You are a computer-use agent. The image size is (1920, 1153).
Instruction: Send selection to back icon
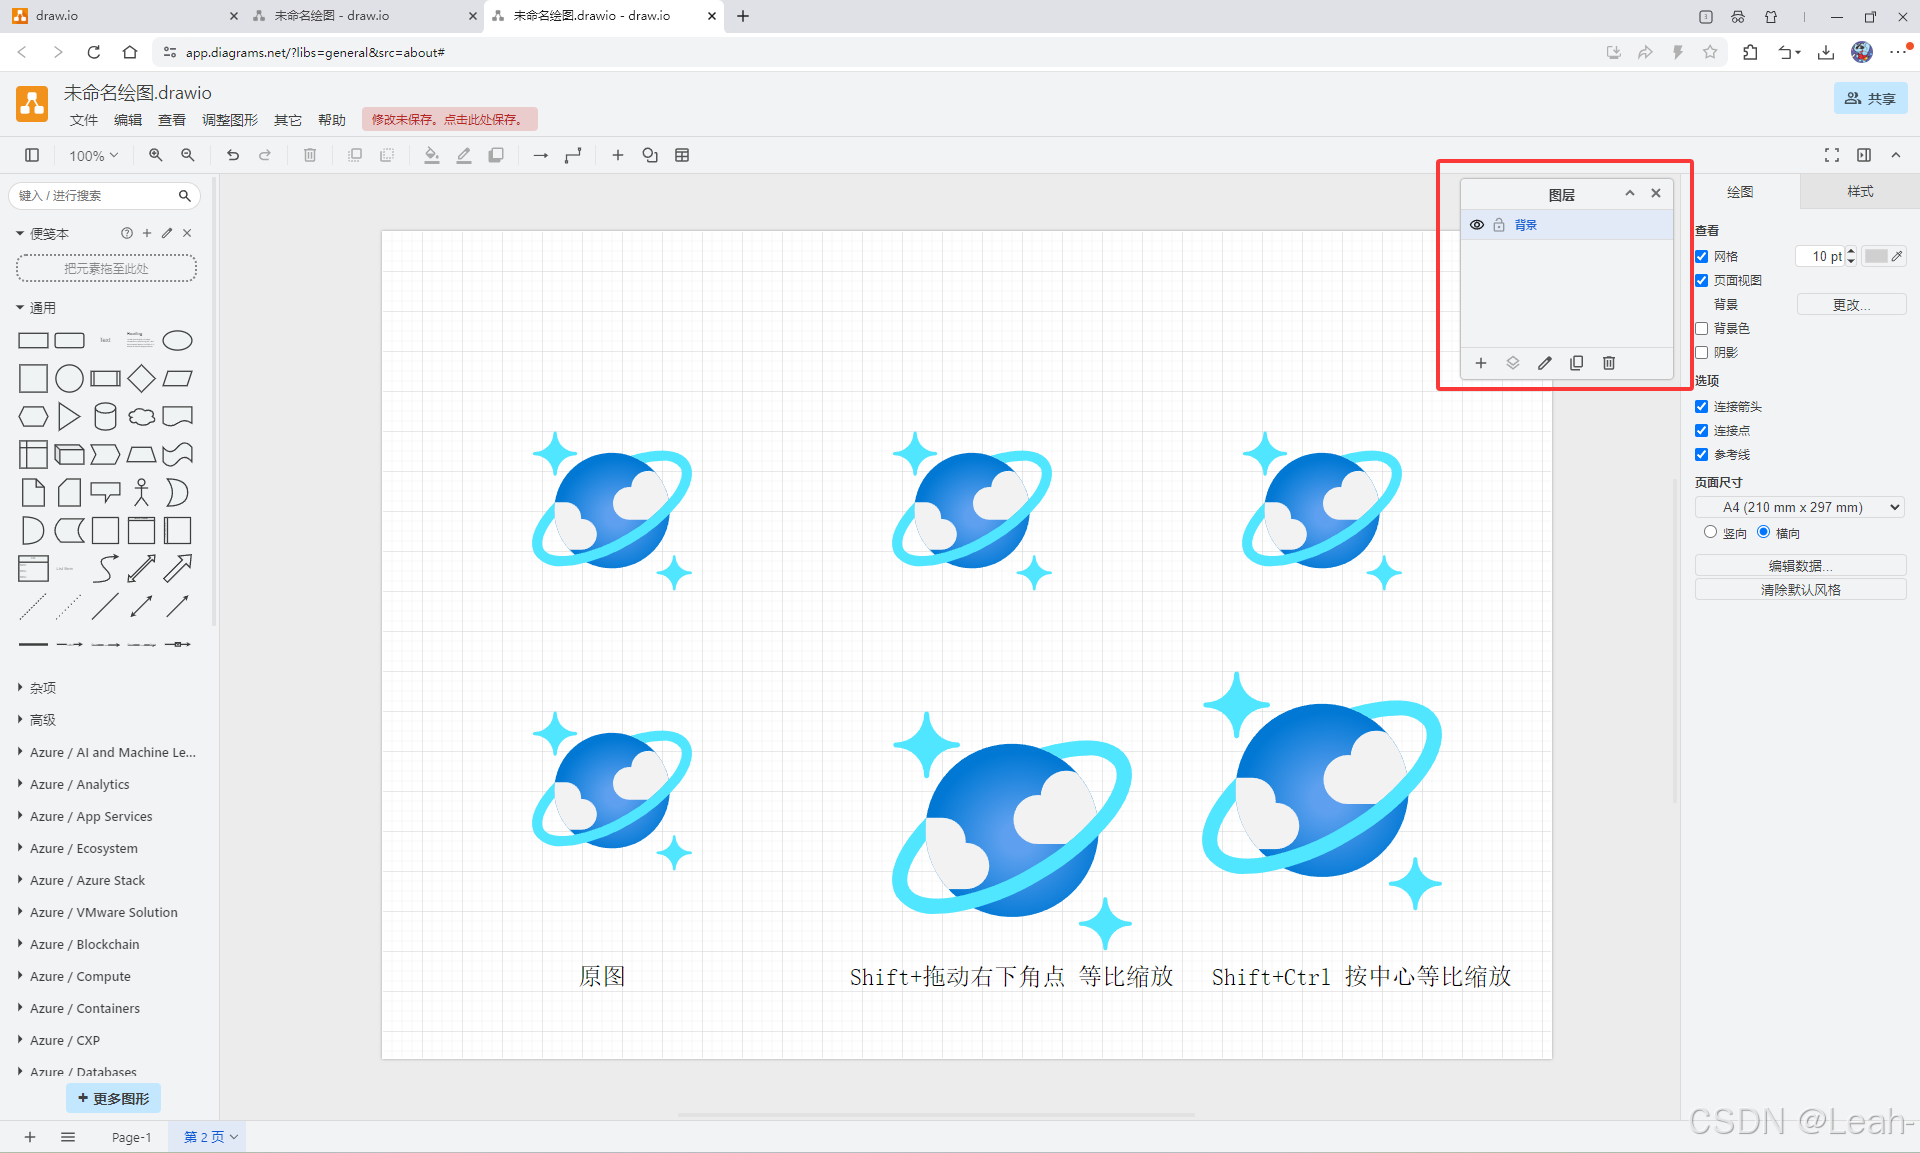pyautogui.click(x=387, y=155)
